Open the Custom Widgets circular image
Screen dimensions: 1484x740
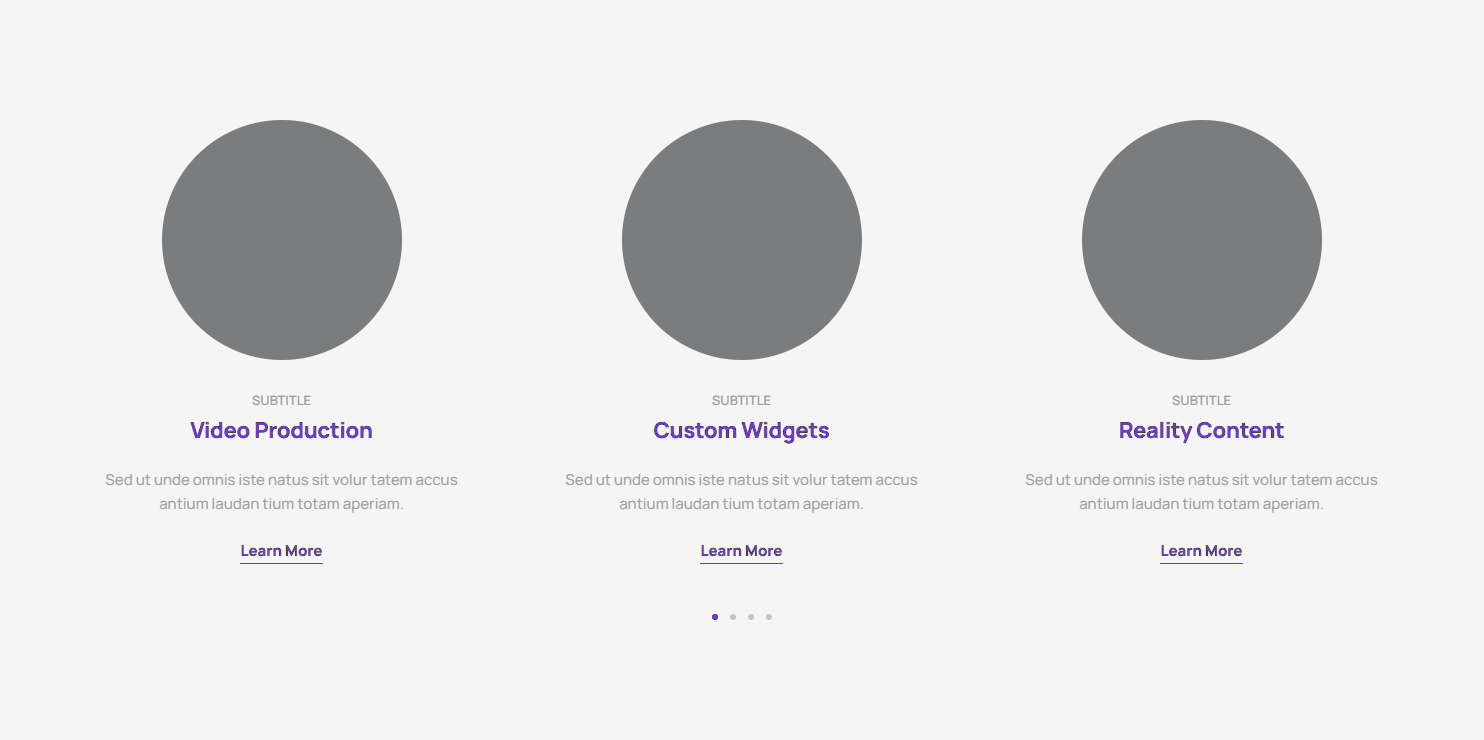(742, 240)
